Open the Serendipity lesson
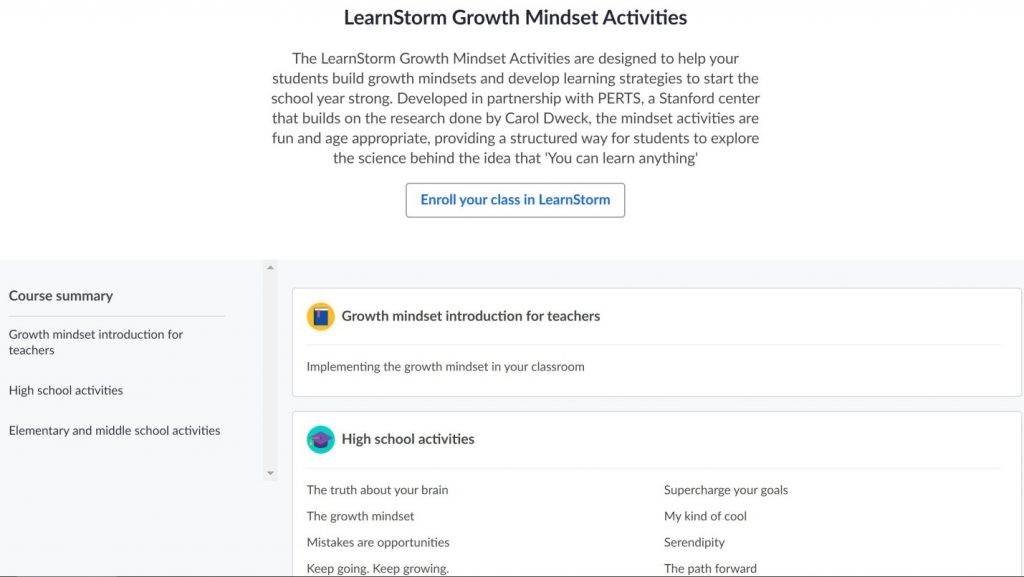 pyautogui.click(x=694, y=542)
